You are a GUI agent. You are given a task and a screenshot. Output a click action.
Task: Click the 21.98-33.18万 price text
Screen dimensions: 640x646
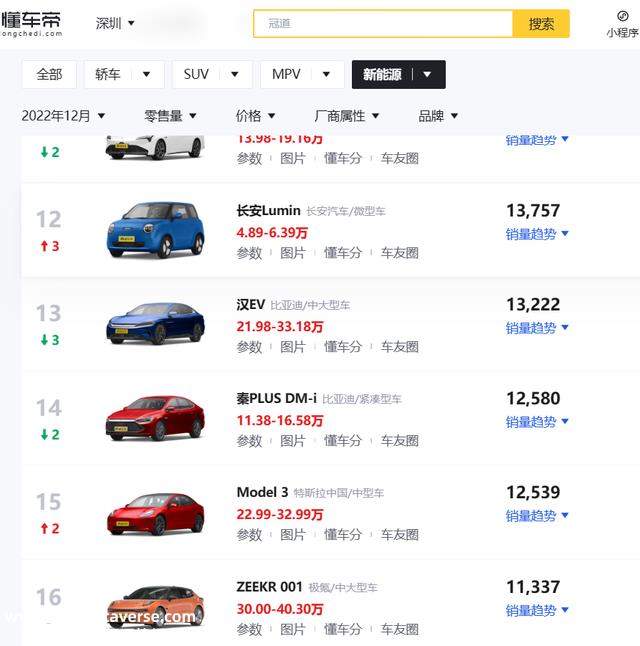(280, 327)
